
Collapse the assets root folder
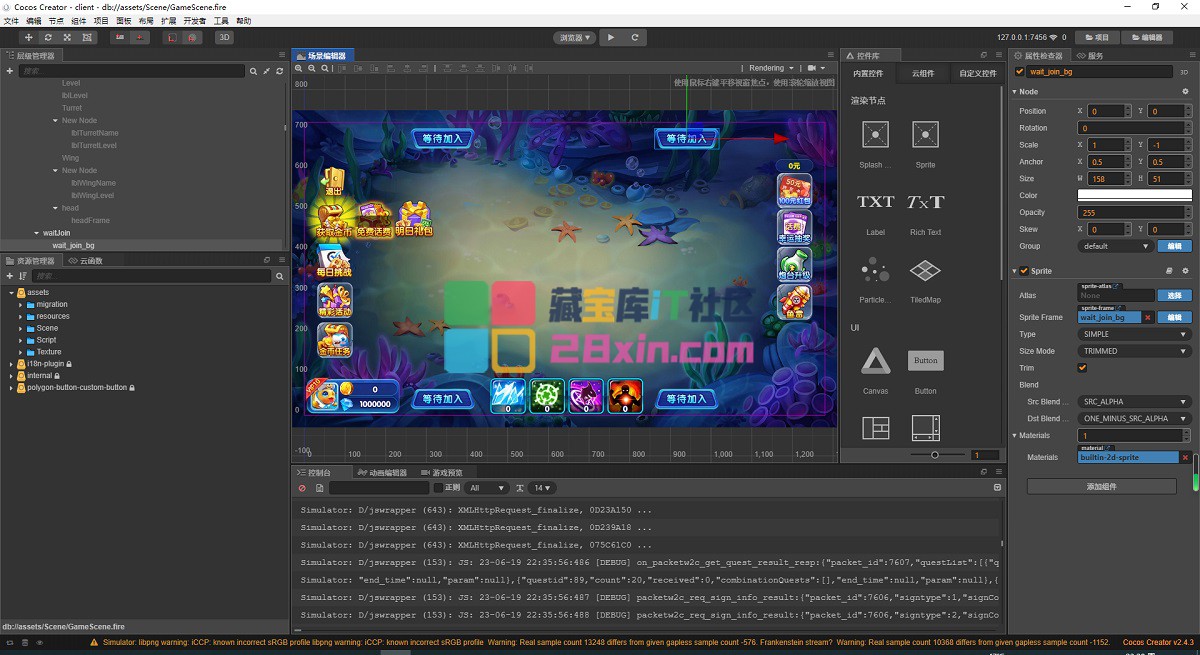(10, 292)
